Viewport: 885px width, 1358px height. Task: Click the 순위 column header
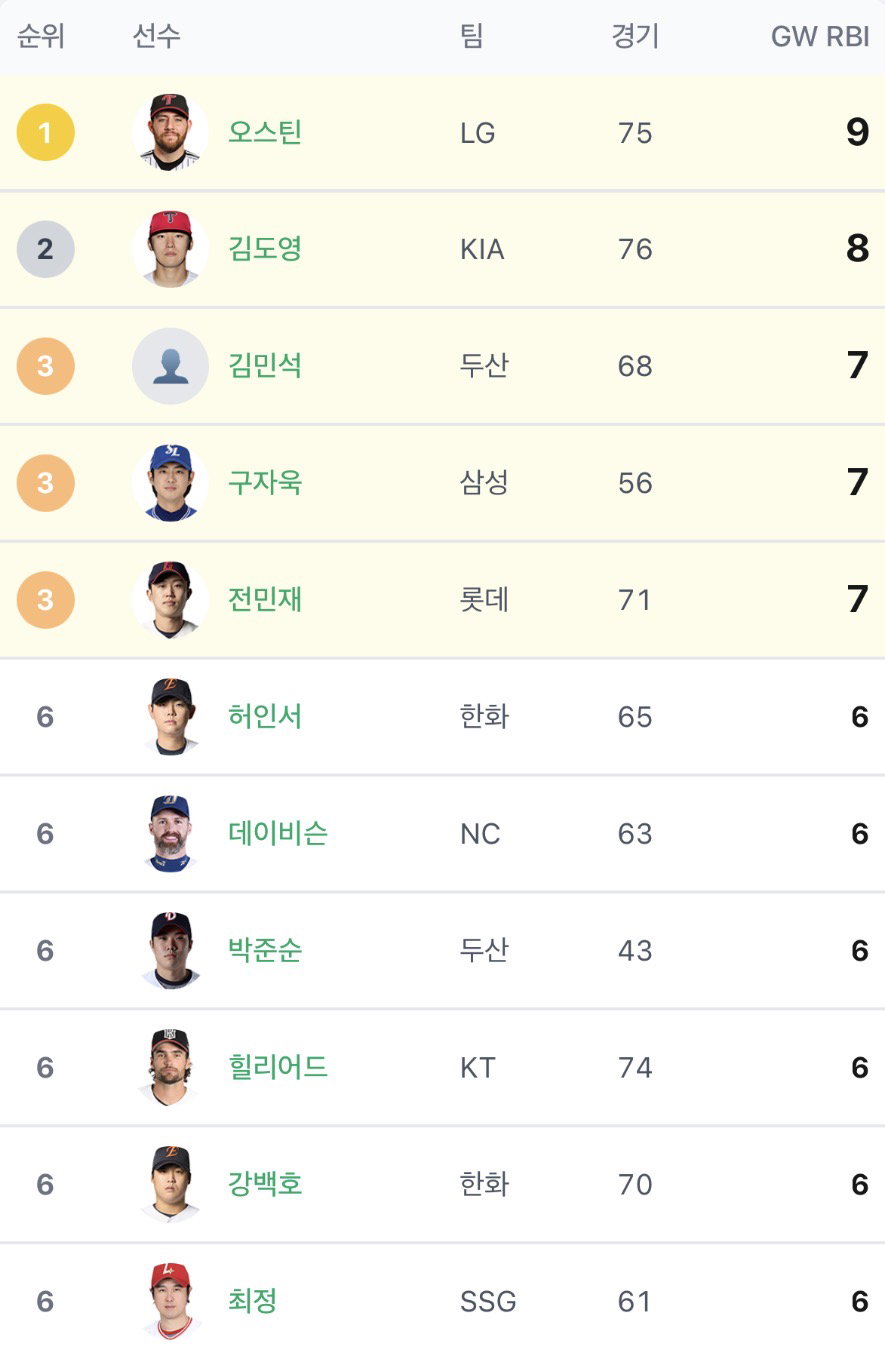tap(41, 38)
